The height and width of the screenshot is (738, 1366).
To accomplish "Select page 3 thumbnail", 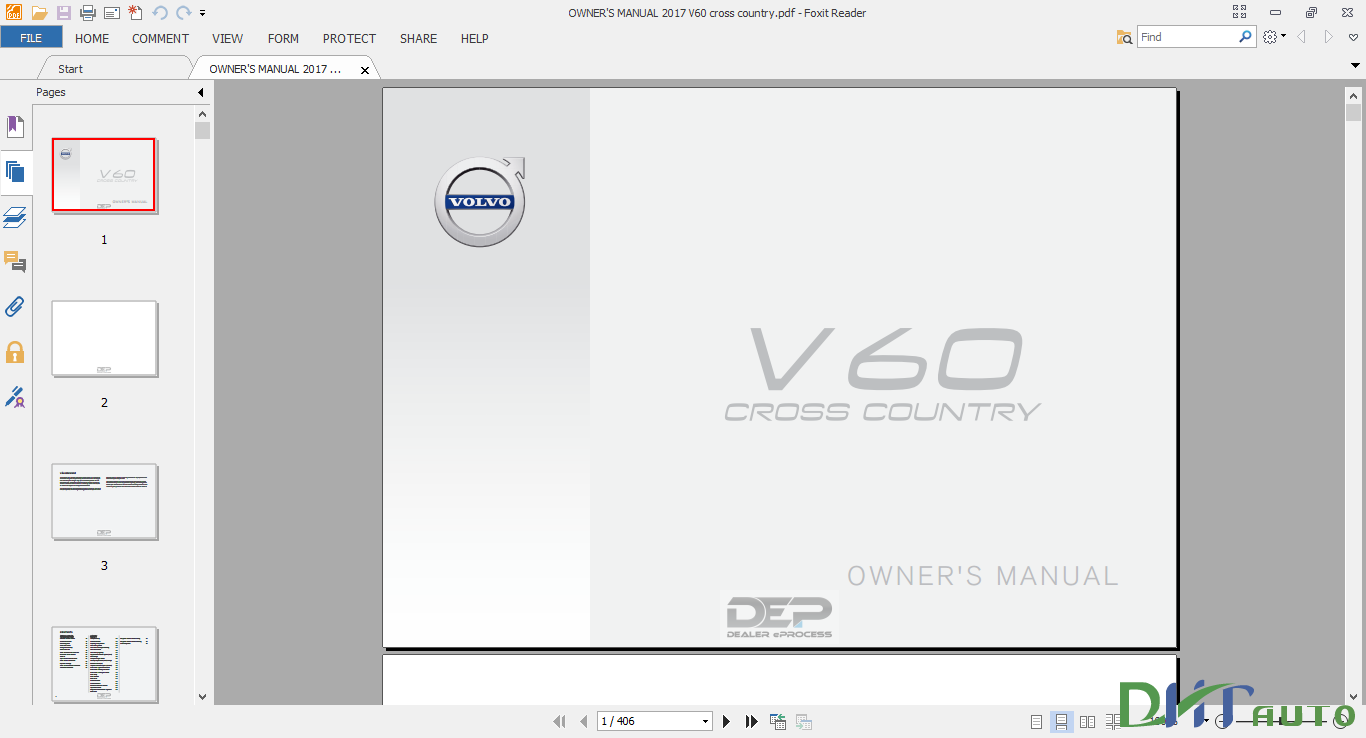I will pos(104,501).
